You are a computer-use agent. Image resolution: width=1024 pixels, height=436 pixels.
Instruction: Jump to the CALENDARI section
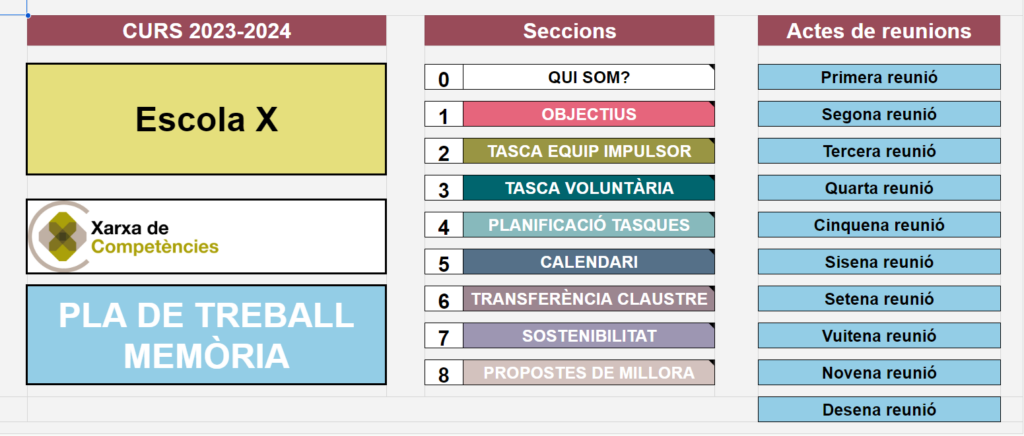coord(589,262)
